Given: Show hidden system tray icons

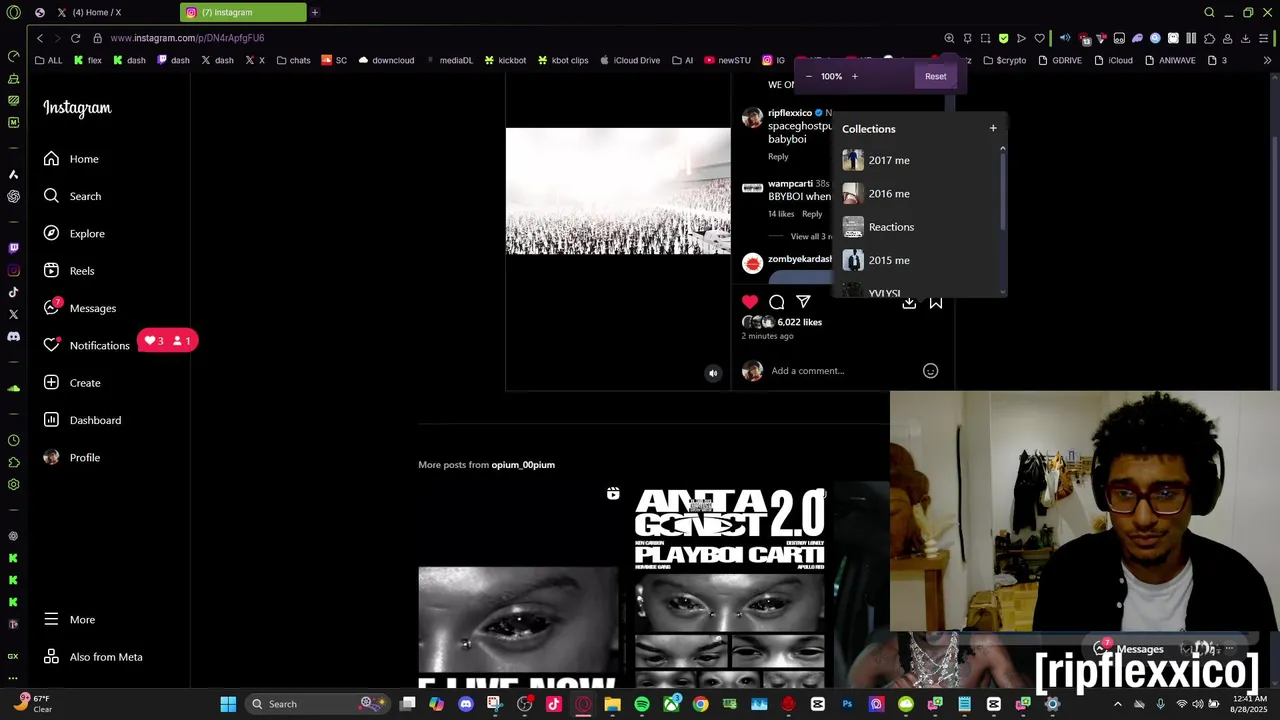Looking at the screenshot, I should [1118, 704].
